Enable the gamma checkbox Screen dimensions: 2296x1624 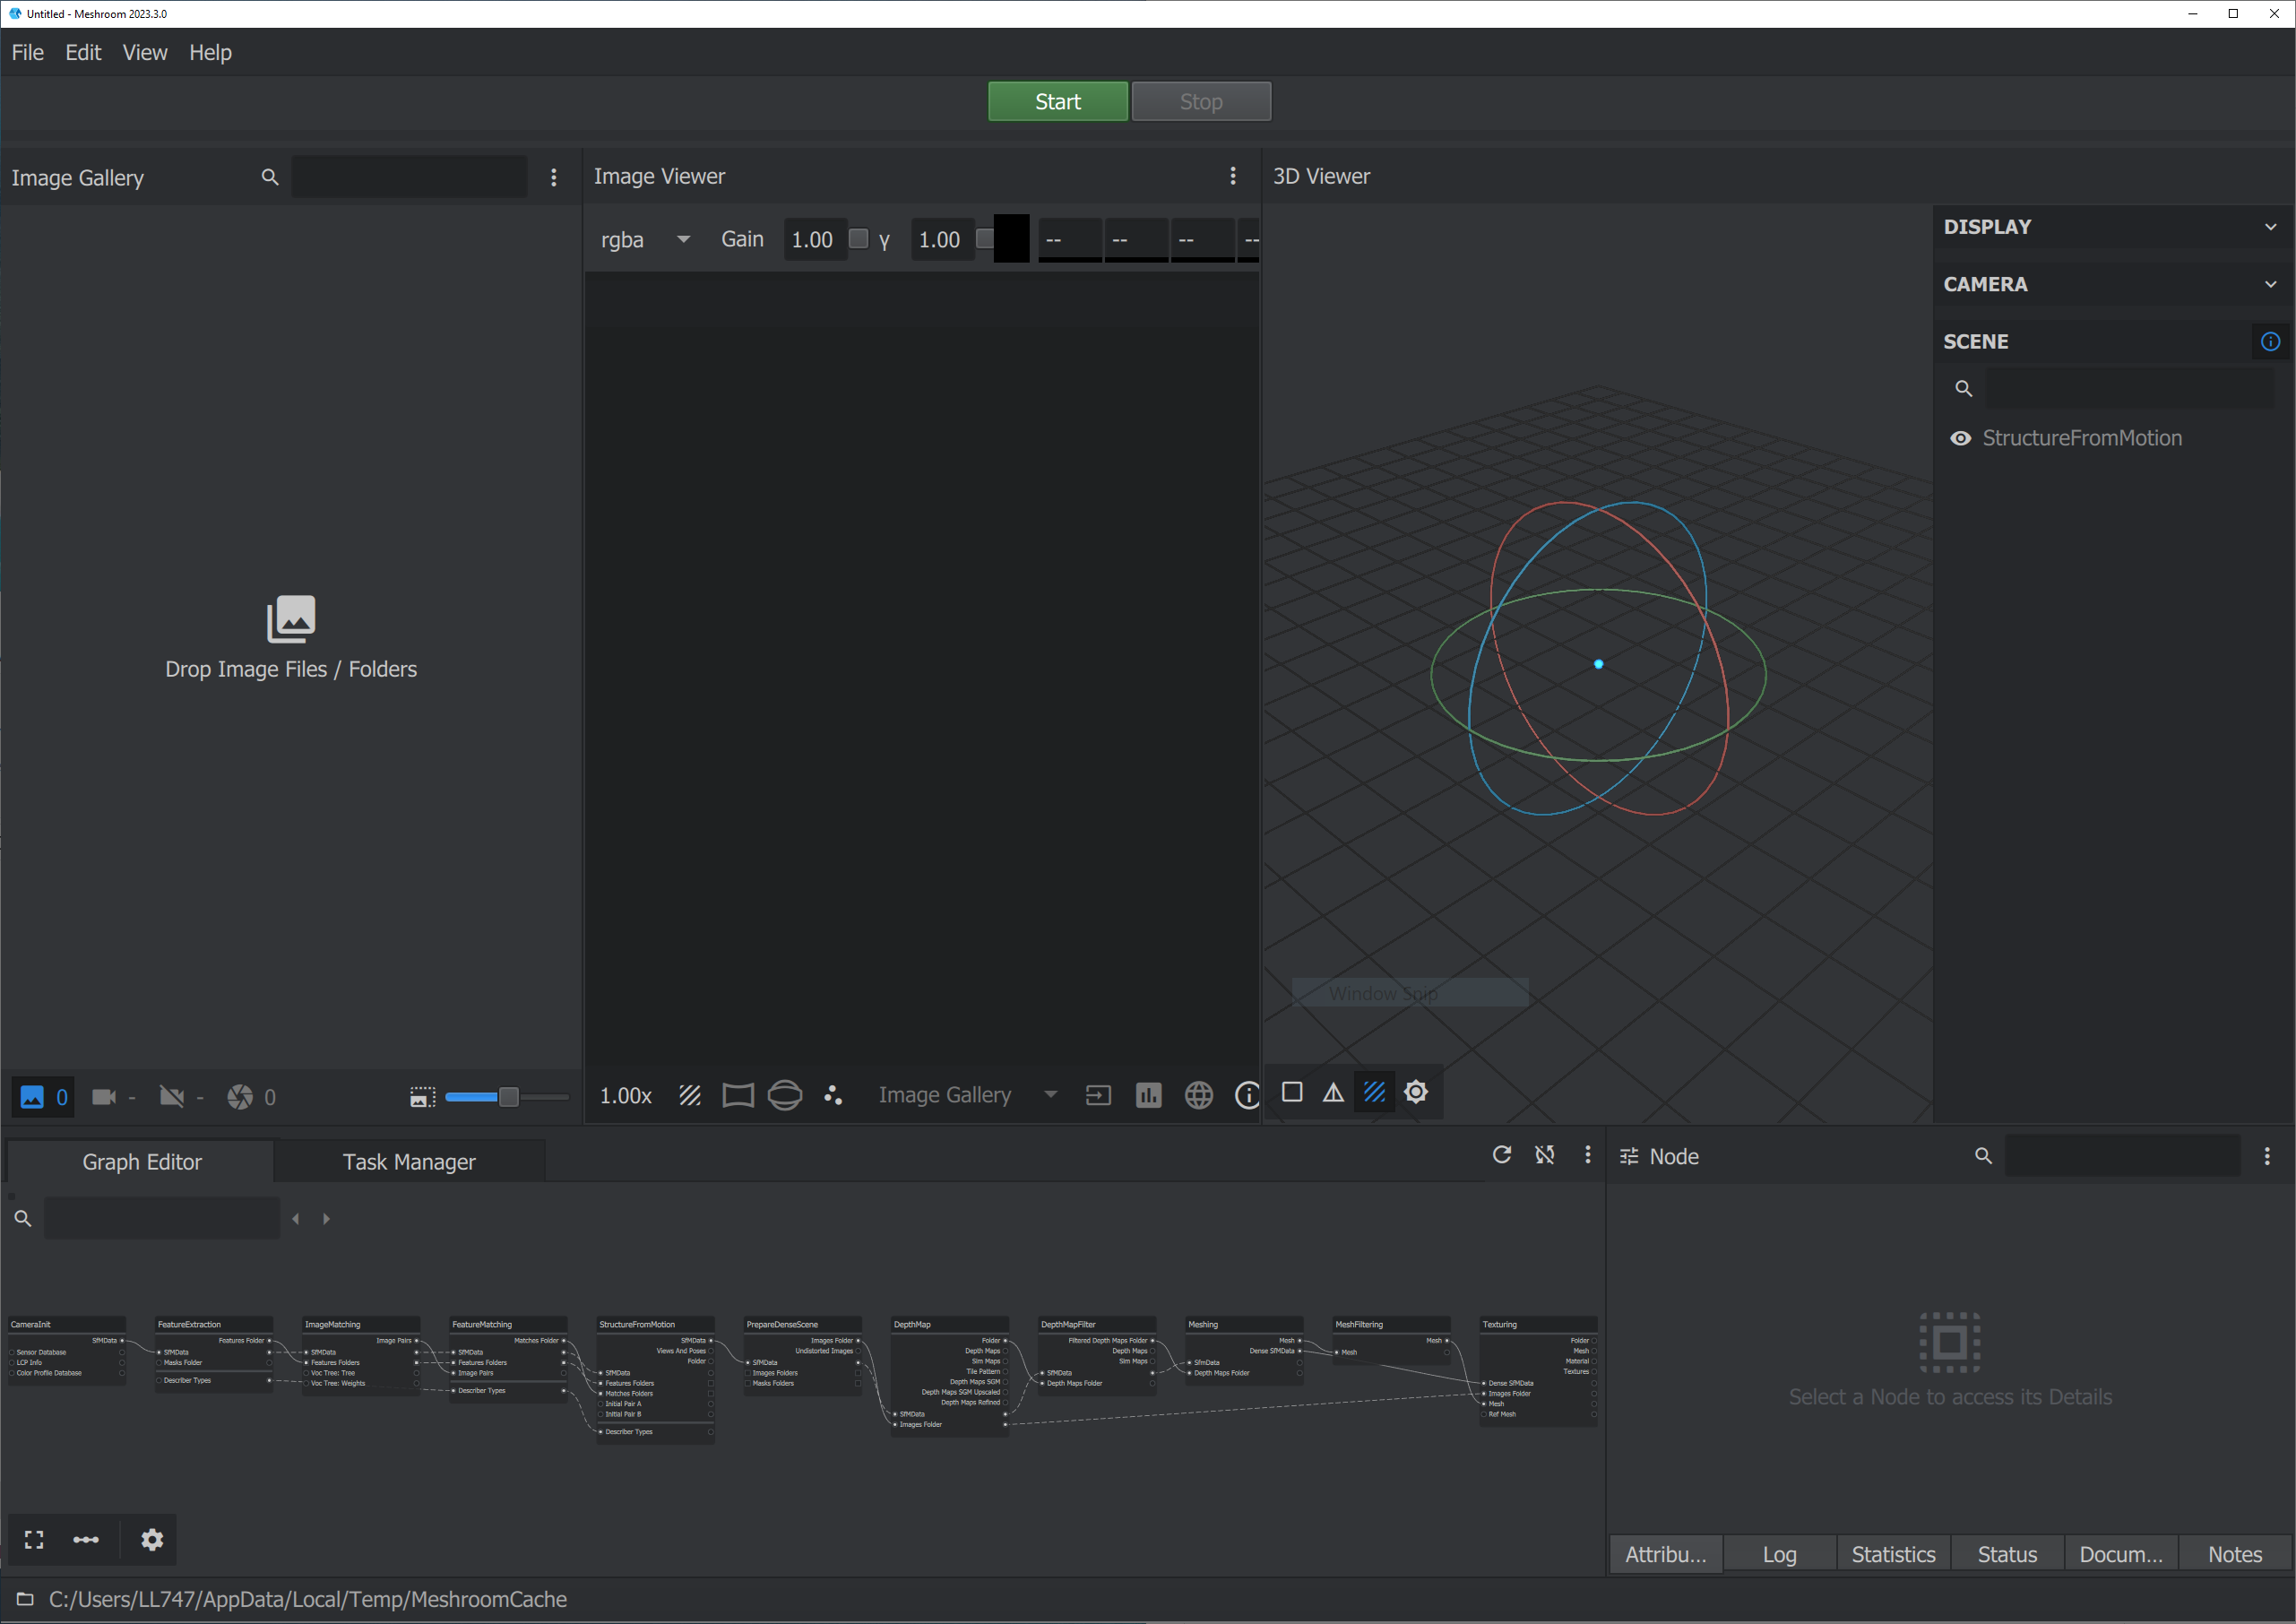point(984,239)
